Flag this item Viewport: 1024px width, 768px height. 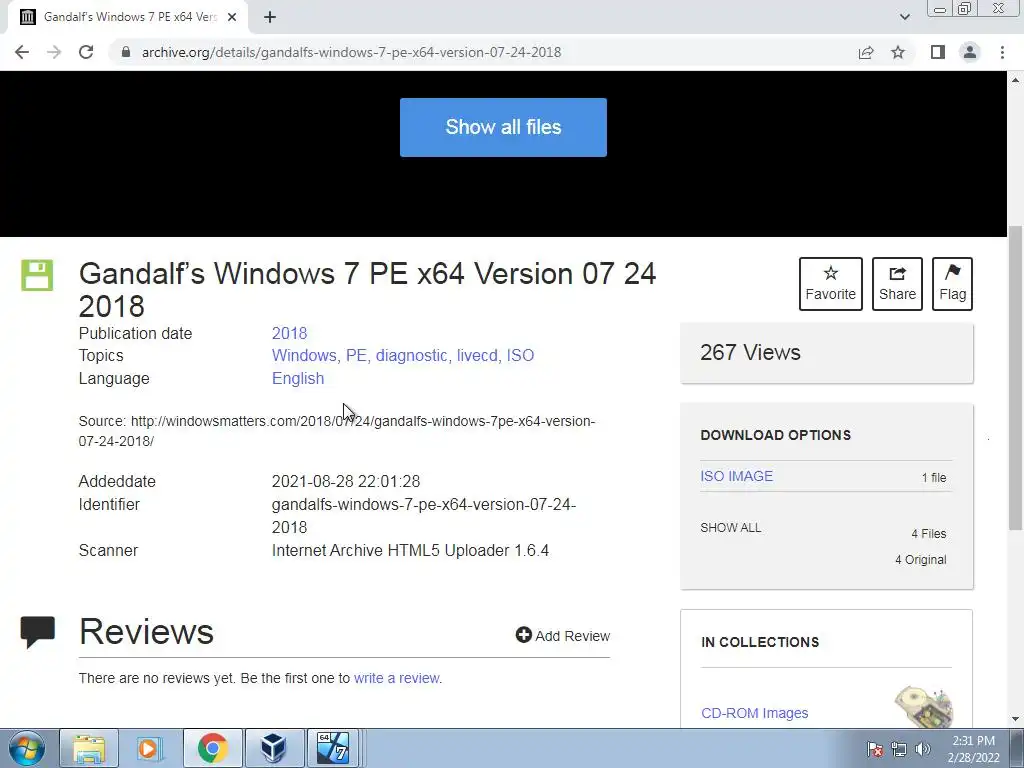coord(952,284)
